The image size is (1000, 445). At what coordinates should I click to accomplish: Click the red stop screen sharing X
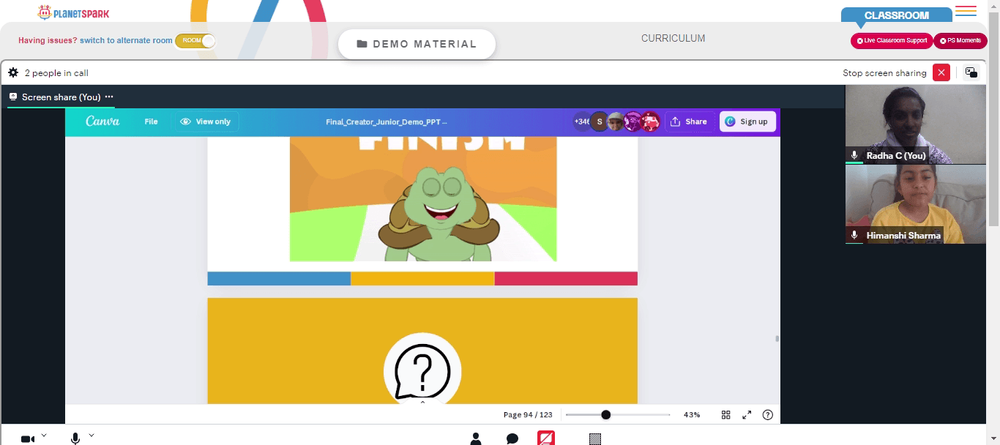tap(941, 73)
